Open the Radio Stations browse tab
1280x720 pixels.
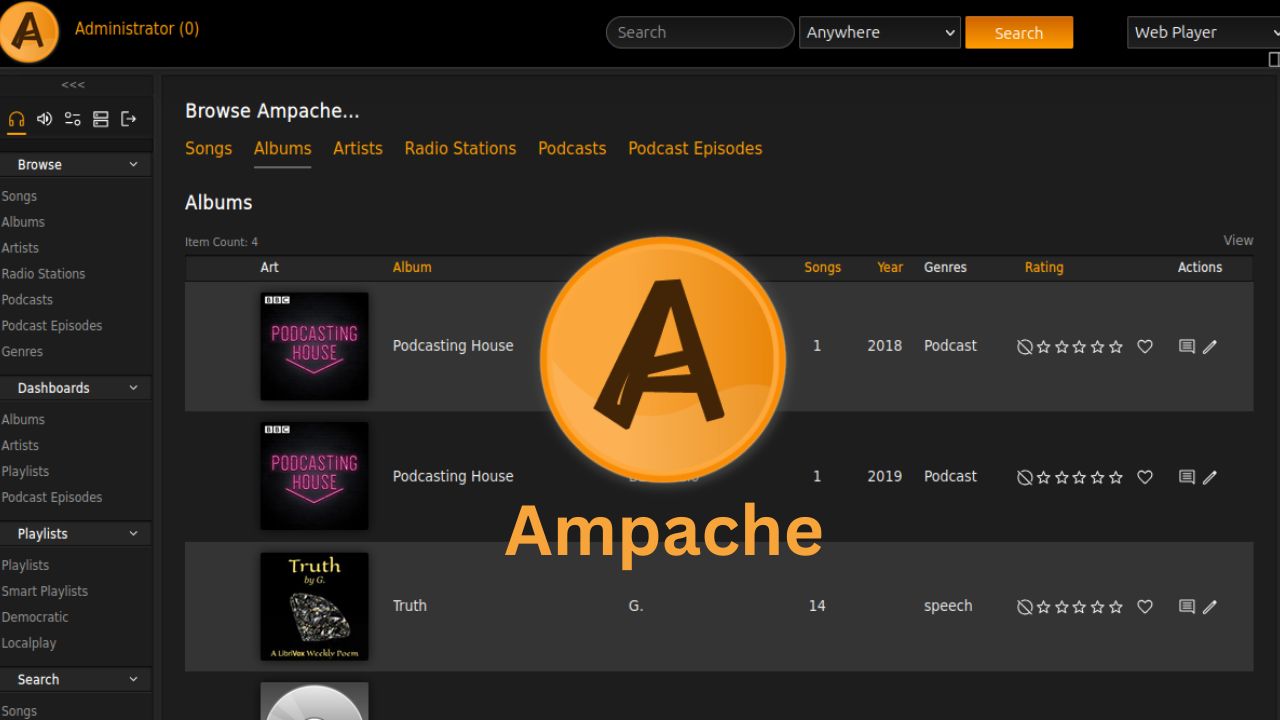pos(460,148)
